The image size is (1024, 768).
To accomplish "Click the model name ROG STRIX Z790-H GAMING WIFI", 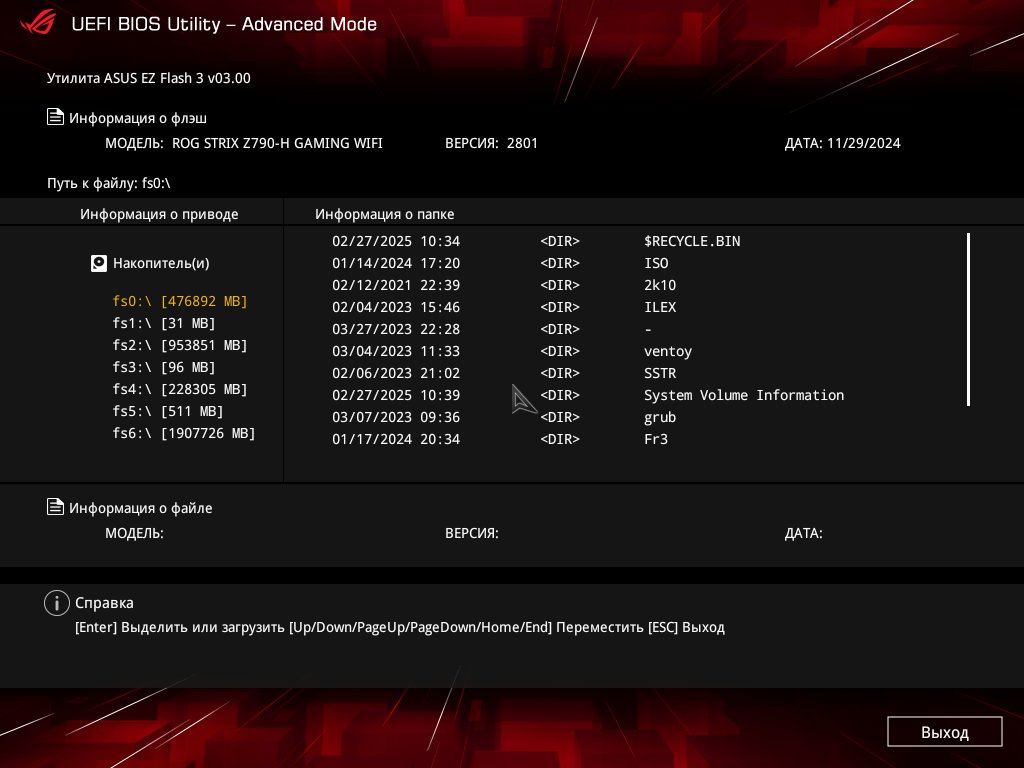I will point(277,143).
